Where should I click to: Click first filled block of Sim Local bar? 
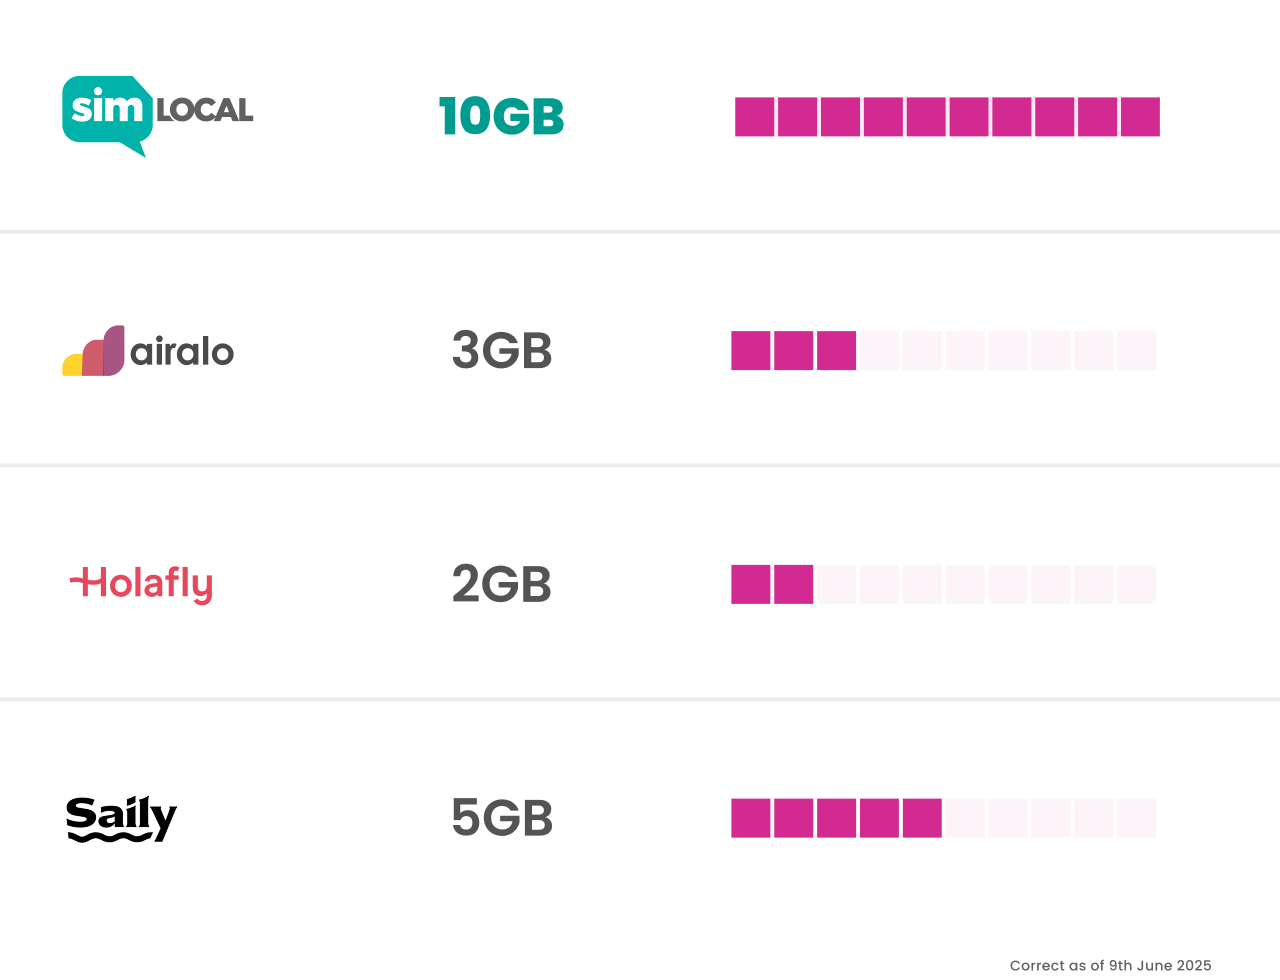point(755,117)
